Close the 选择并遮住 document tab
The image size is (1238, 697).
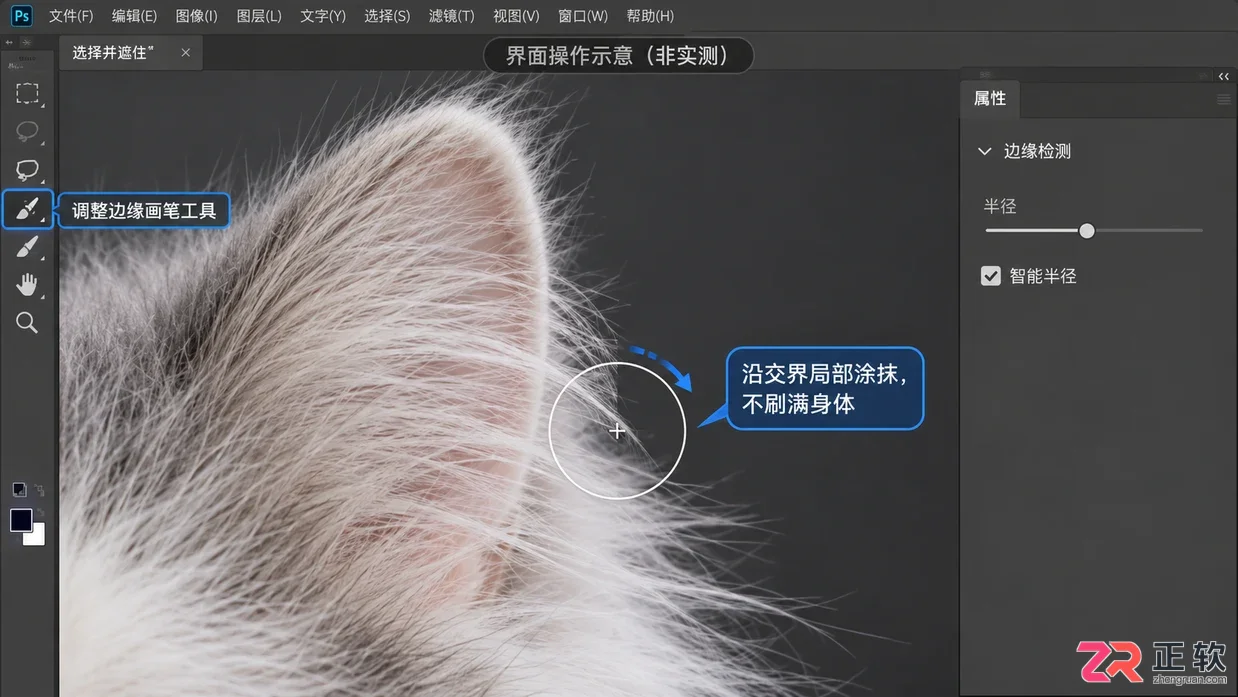(185, 52)
